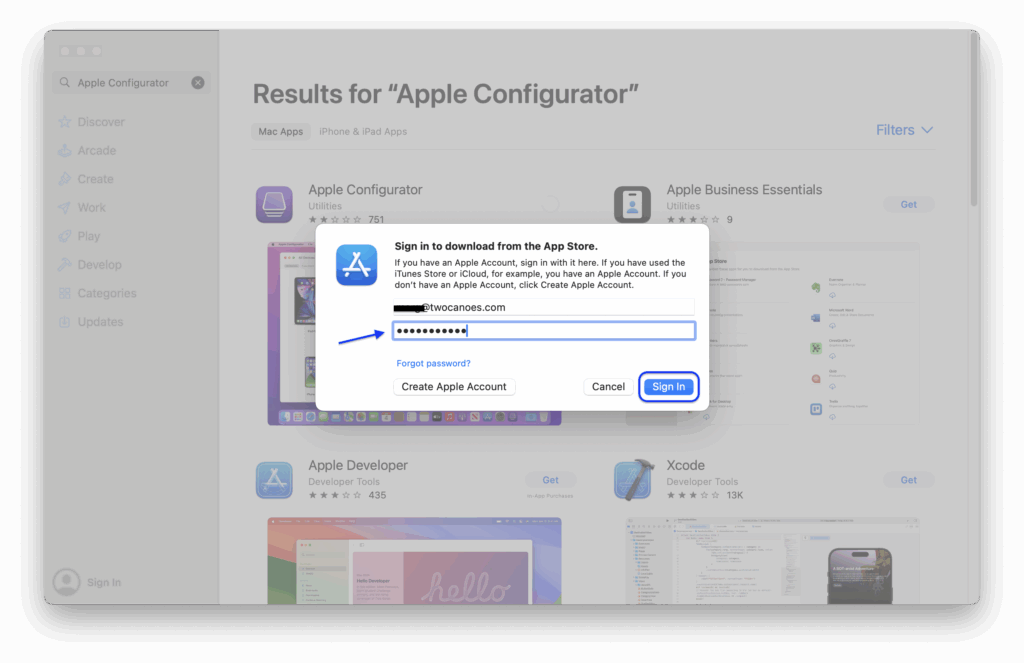
Task: Focus the password field in dialog
Action: pyautogui.click(x=543, y=331)
